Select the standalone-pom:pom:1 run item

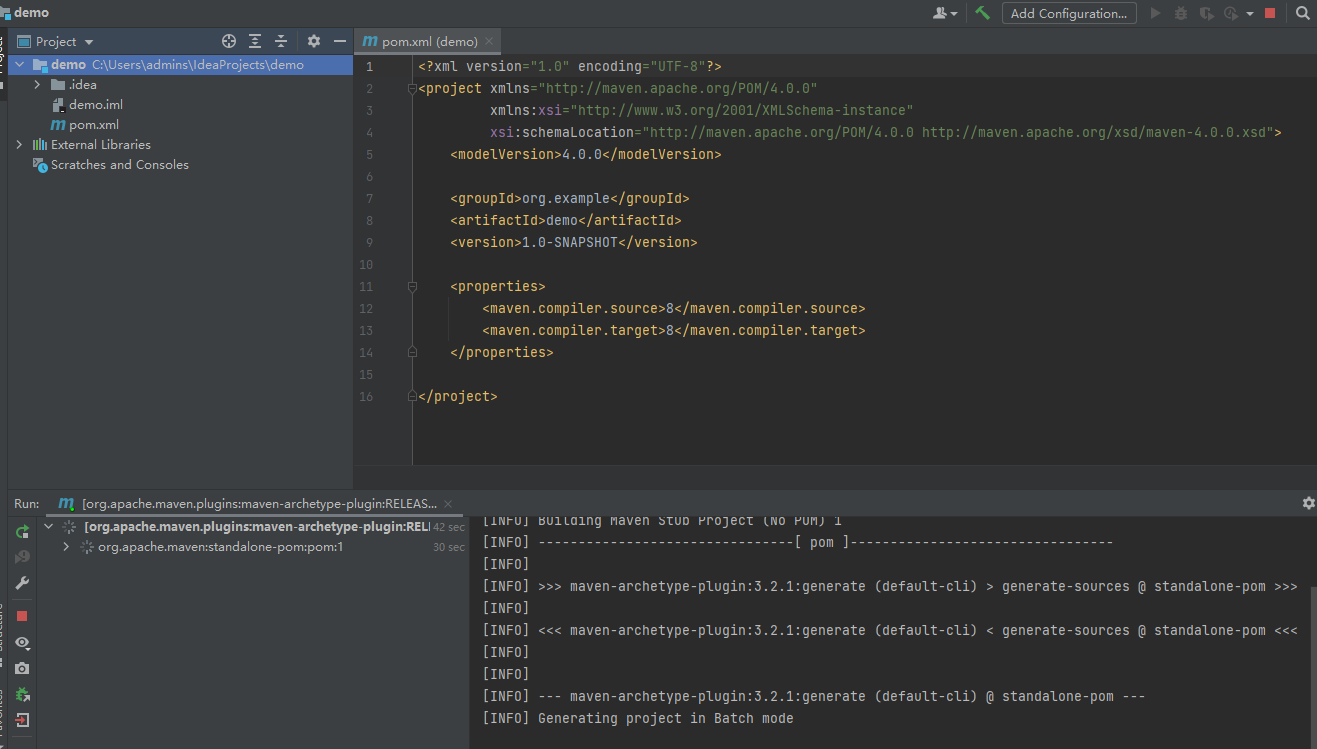coord(220,547)
